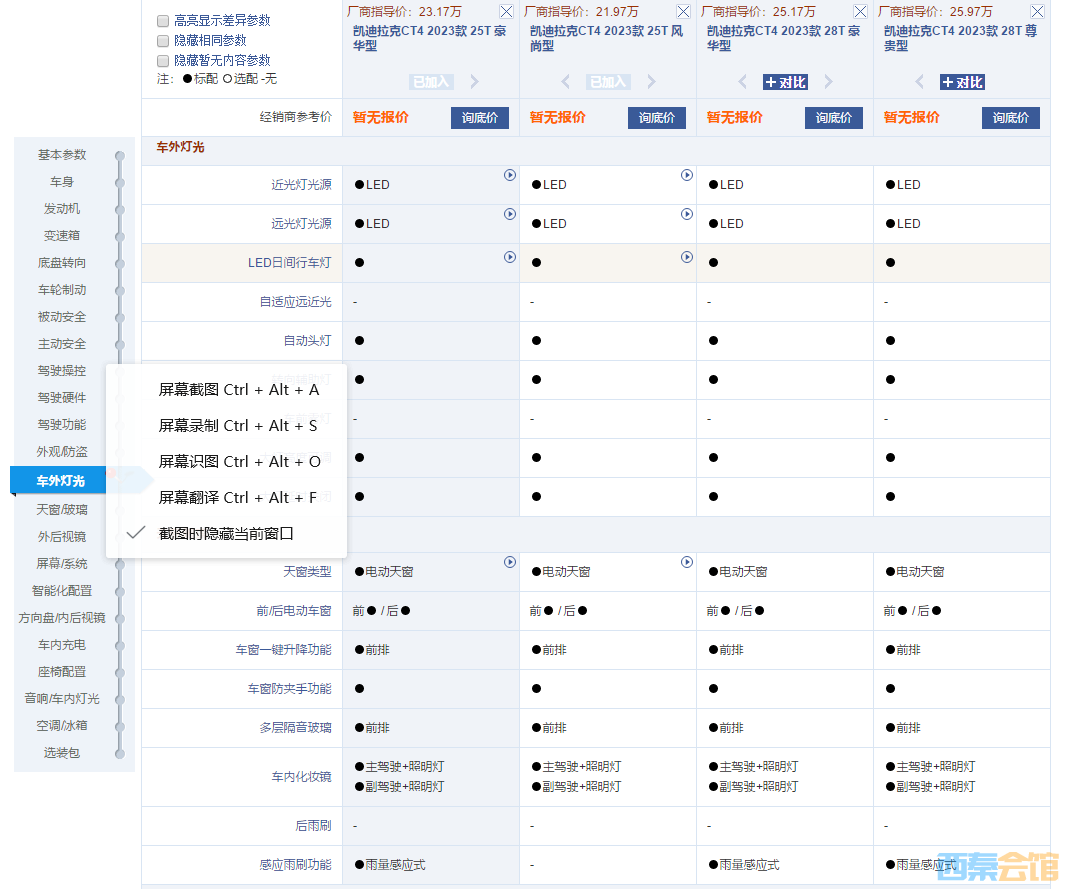This screenshot has height=889, width=1068.
Task: Remove the 28T尊贵型 column via its X icon
Action: [x=1036, y=12]
